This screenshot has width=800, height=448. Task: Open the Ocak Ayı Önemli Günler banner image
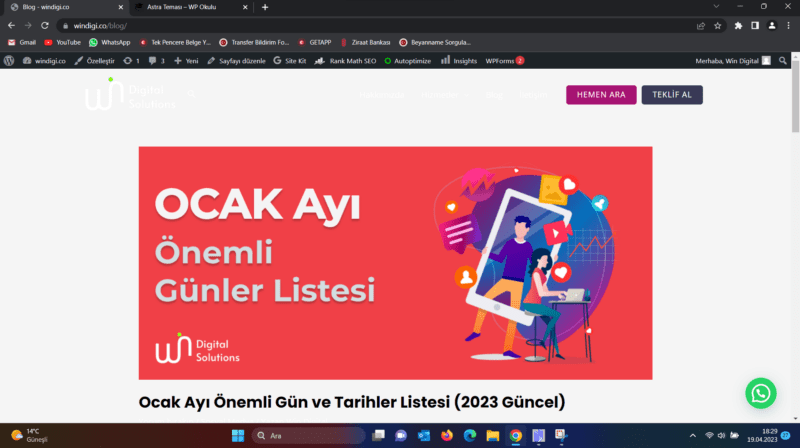click(395, 263)
